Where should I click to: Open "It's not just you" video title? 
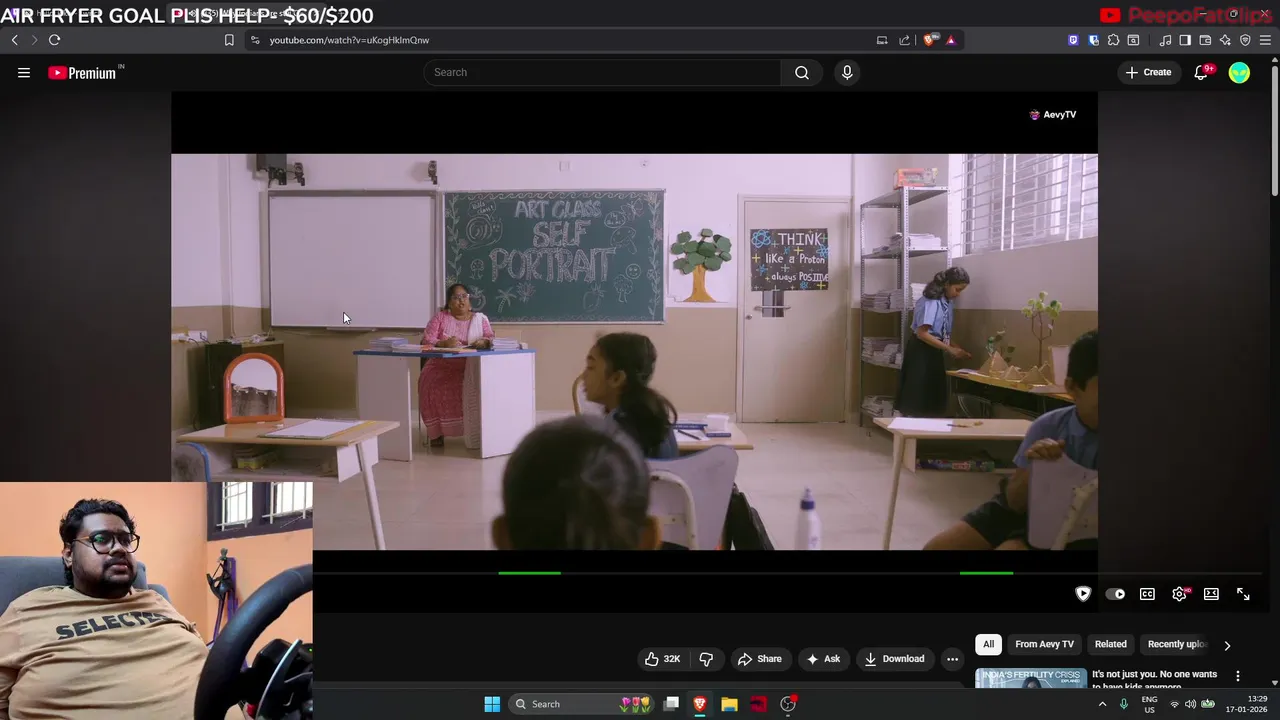pos(1154,679)
